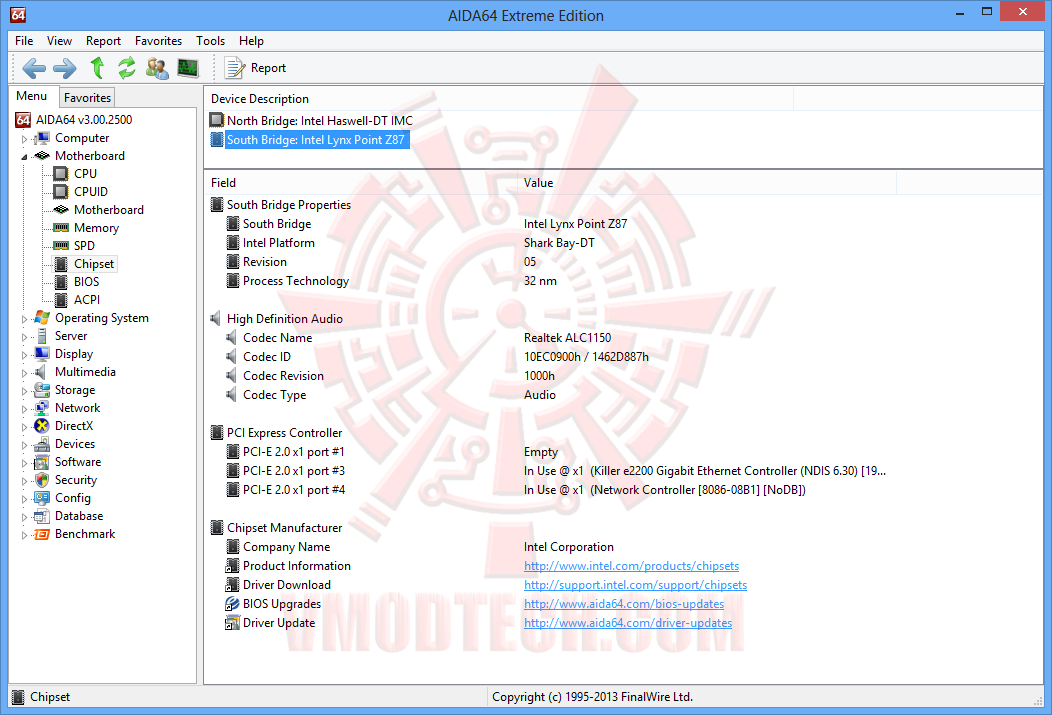
Task: Click the Multimedia speaker icon
Action: 42,372
